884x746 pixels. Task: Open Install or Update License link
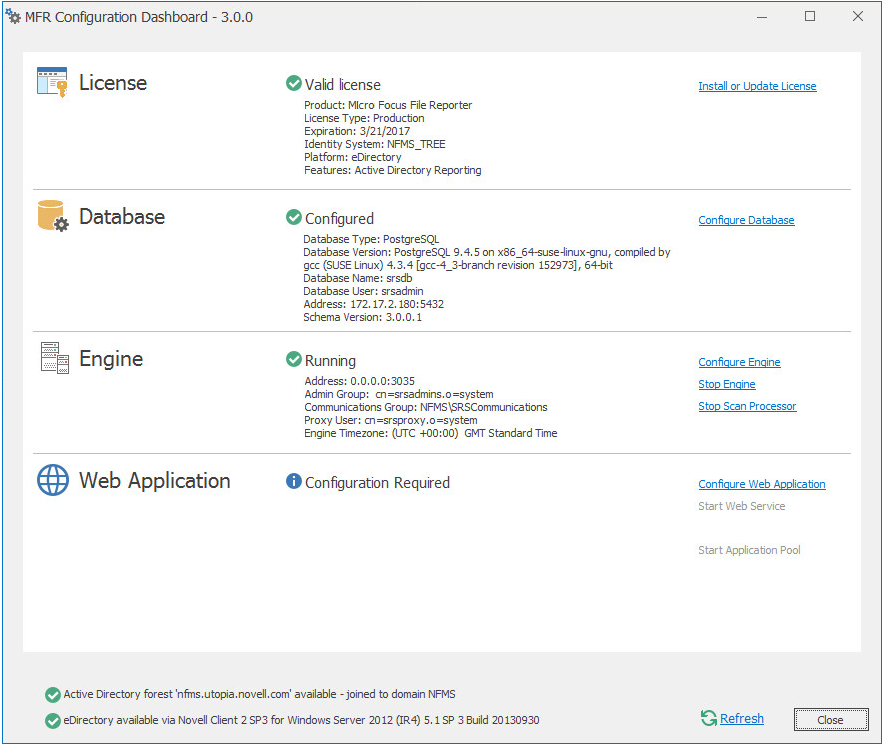[x=757, y=87]
